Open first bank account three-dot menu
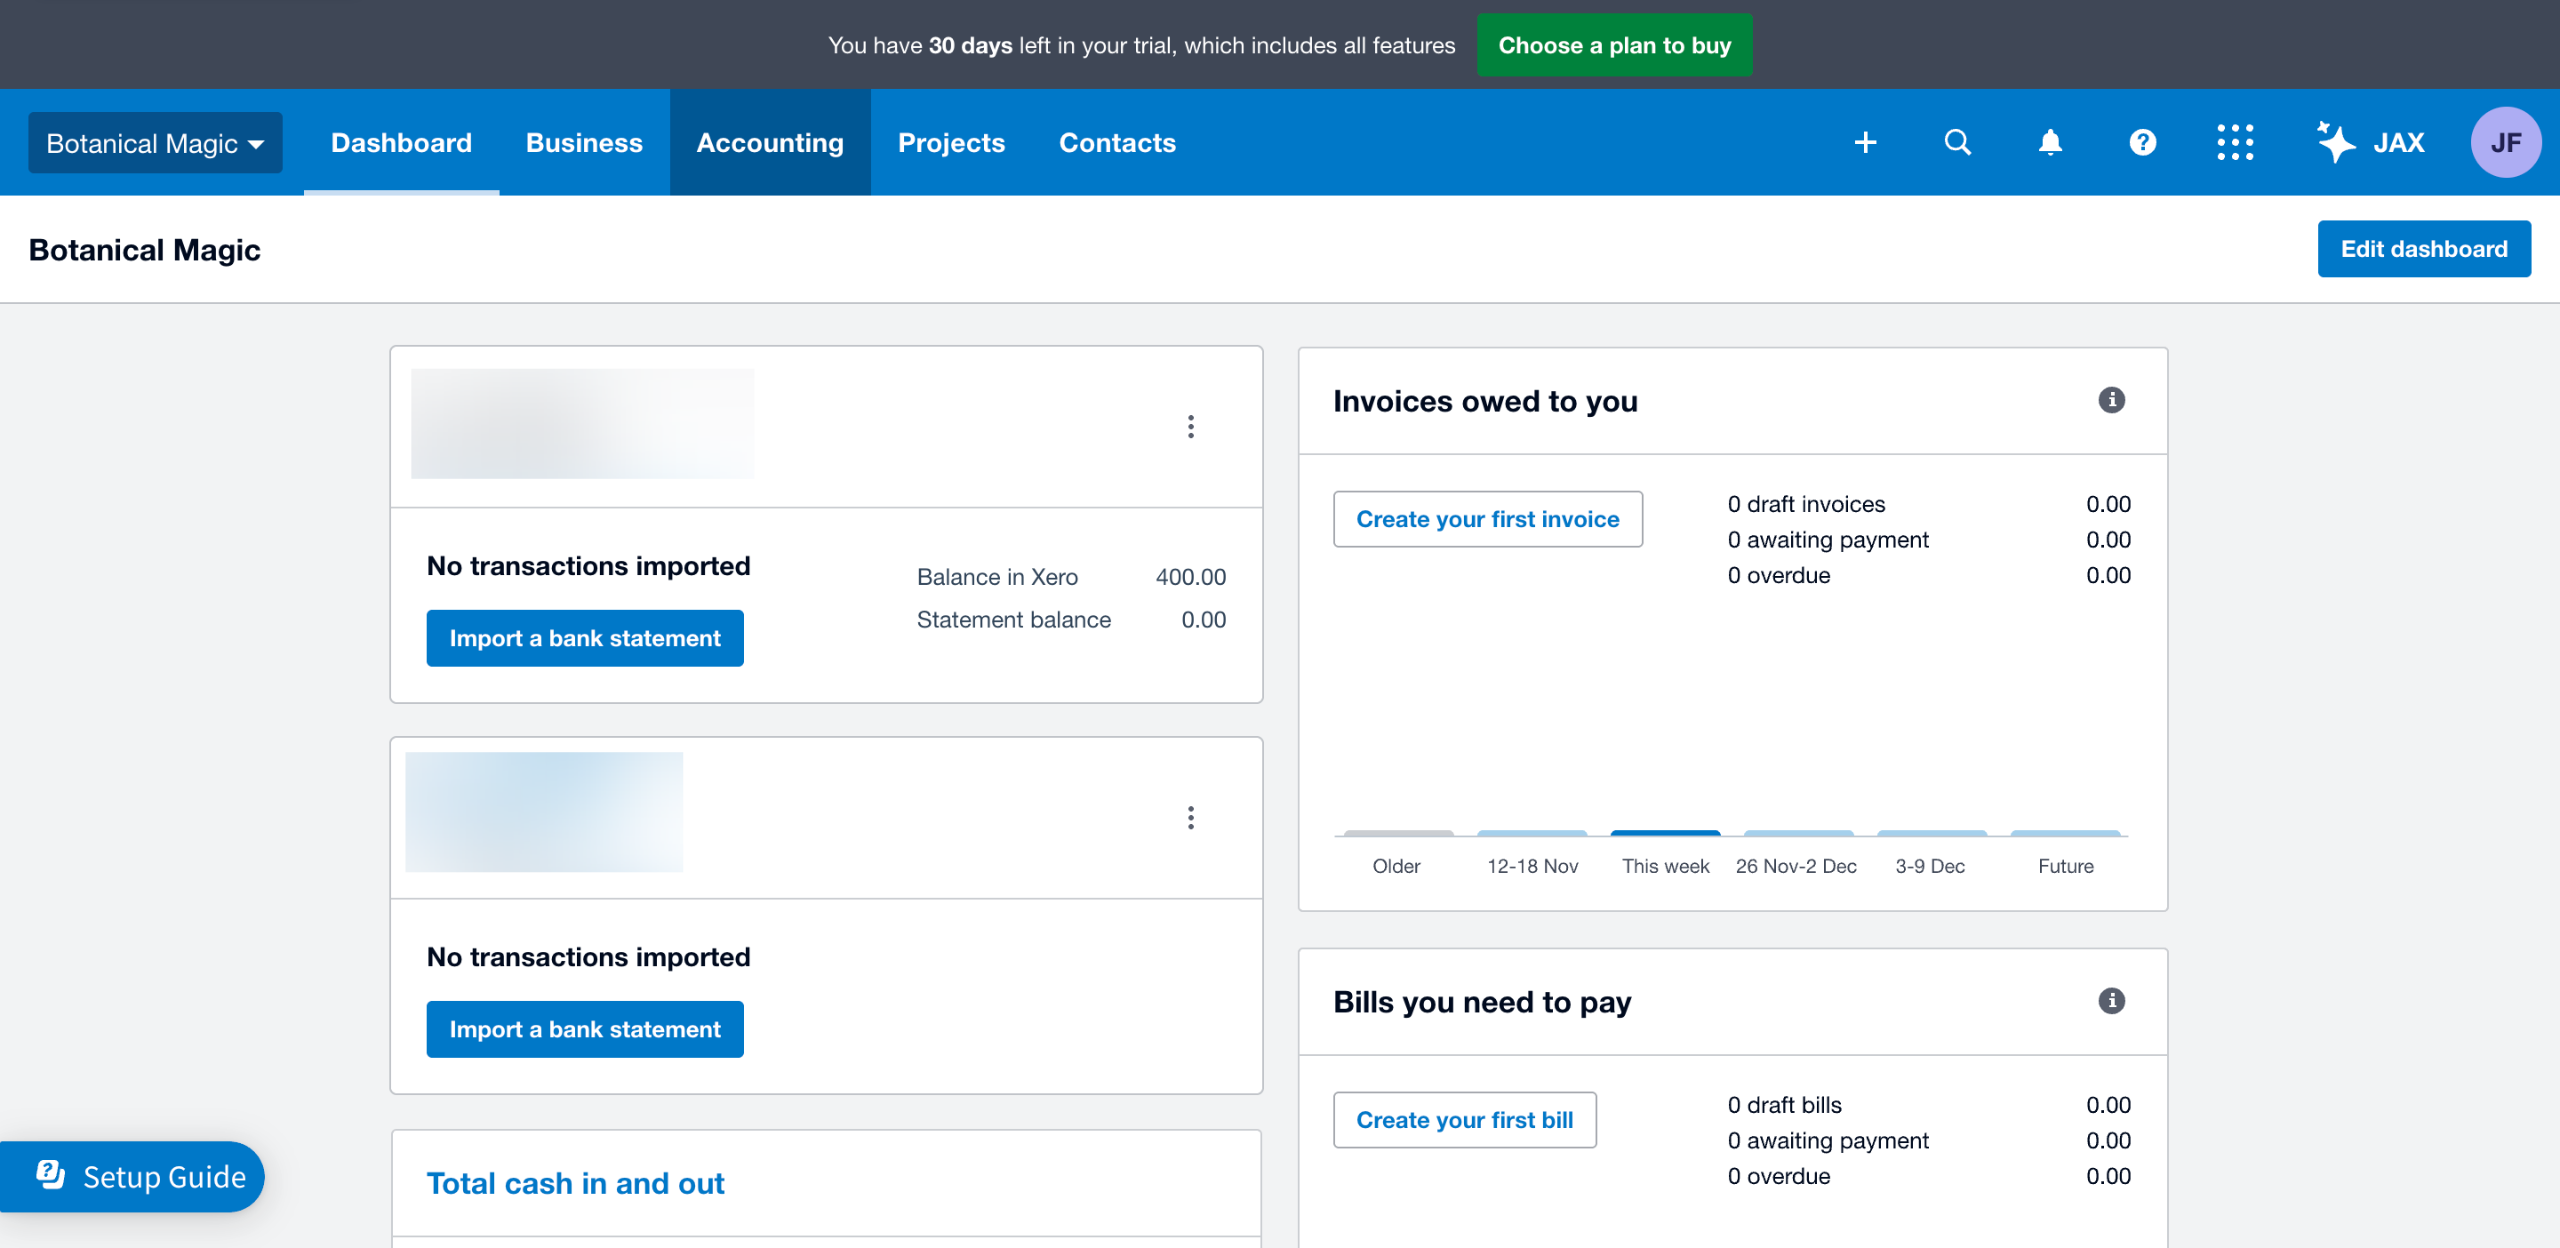Viewport: 2560px width, 1248px height. pyautogui.click(x=1190, y=427)
